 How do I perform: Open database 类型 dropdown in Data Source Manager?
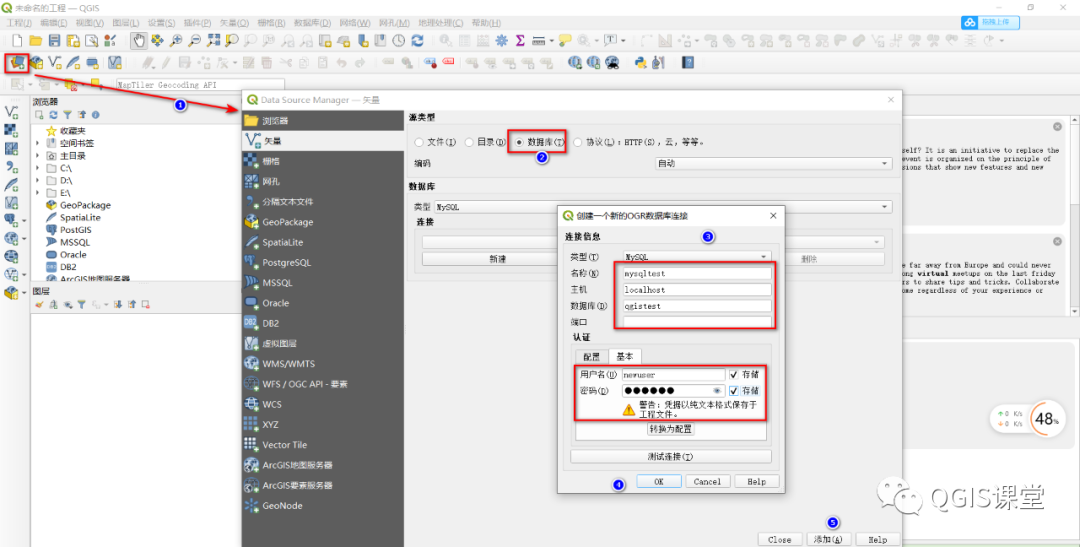click(663, 207)
